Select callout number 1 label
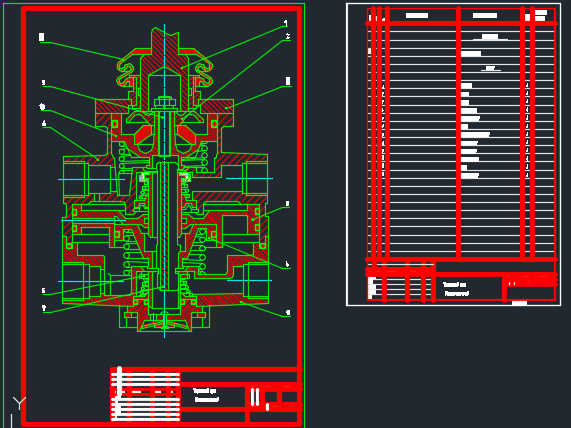571x428 pixels. [286, 24]
